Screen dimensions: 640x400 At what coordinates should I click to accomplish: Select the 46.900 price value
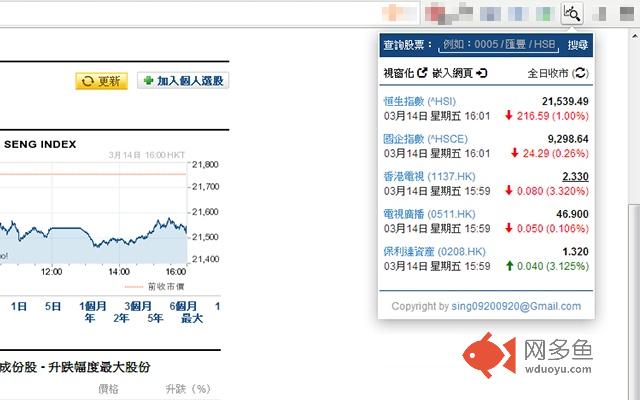[572, 214]
